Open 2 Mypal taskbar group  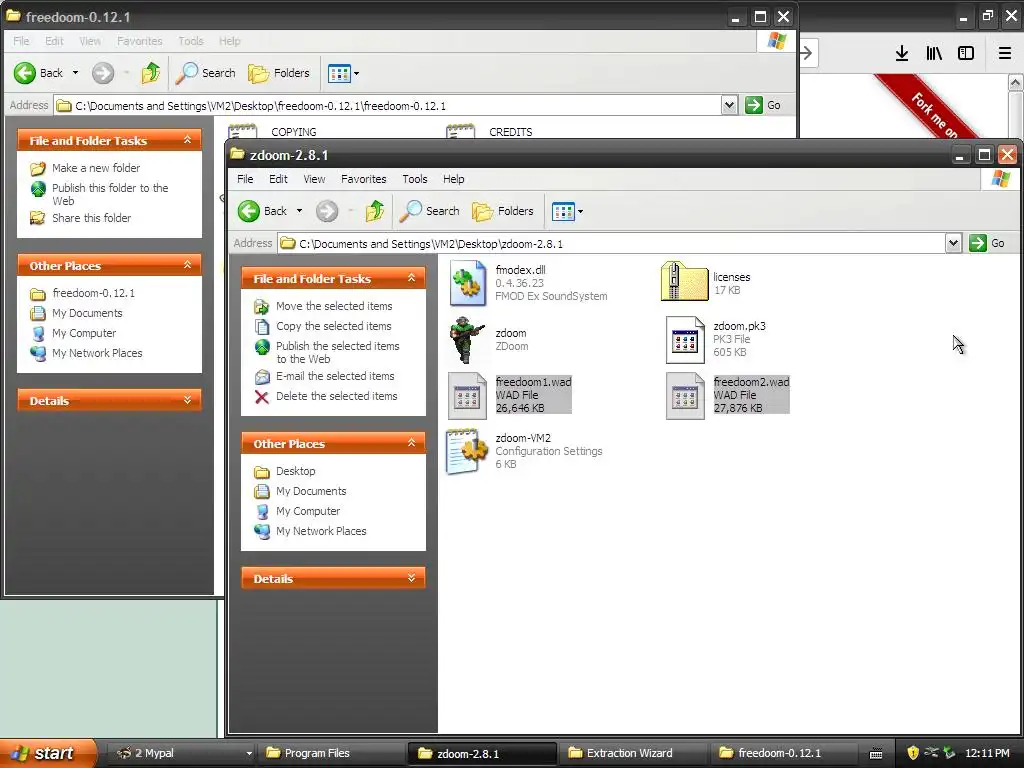[182, 753]
